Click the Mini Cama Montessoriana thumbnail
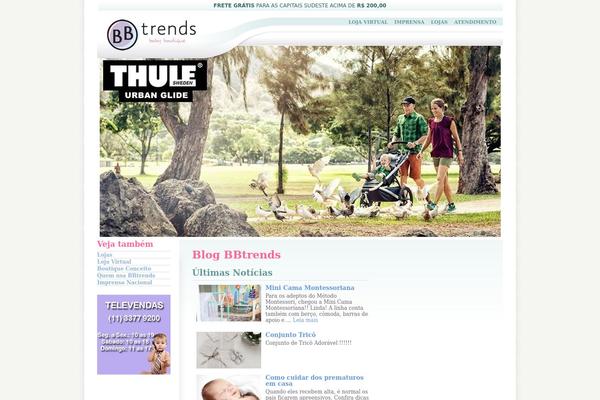Image resolution: width=600 pixels, height=400 pixels. click(229, 303)
